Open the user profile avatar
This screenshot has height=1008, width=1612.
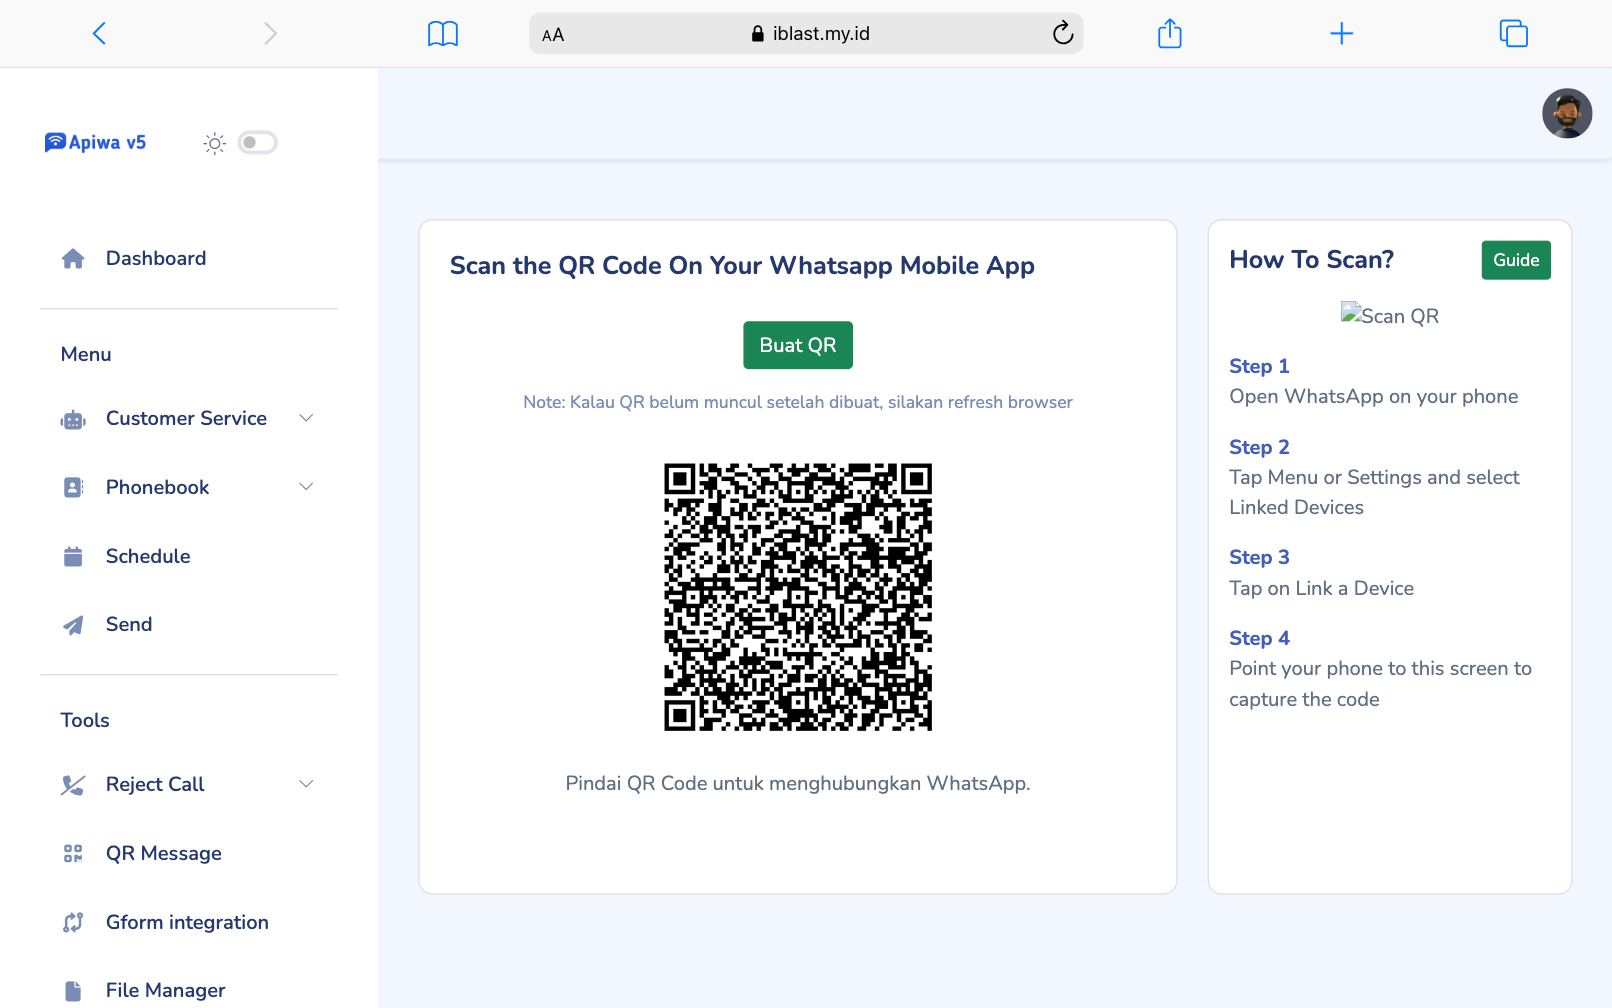[x=1566, y=113]
